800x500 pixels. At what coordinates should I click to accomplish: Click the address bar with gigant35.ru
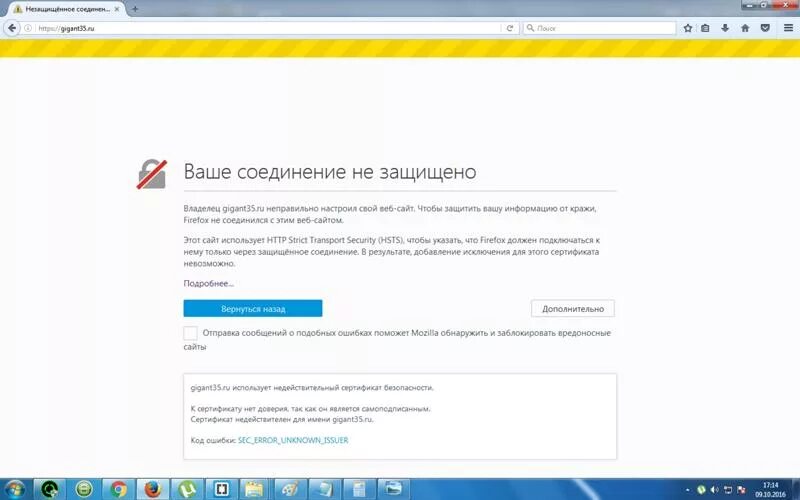point(269,28)
